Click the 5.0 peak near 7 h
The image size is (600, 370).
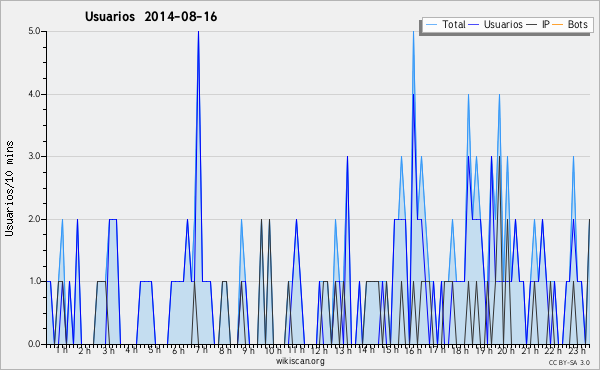[198, 32]
